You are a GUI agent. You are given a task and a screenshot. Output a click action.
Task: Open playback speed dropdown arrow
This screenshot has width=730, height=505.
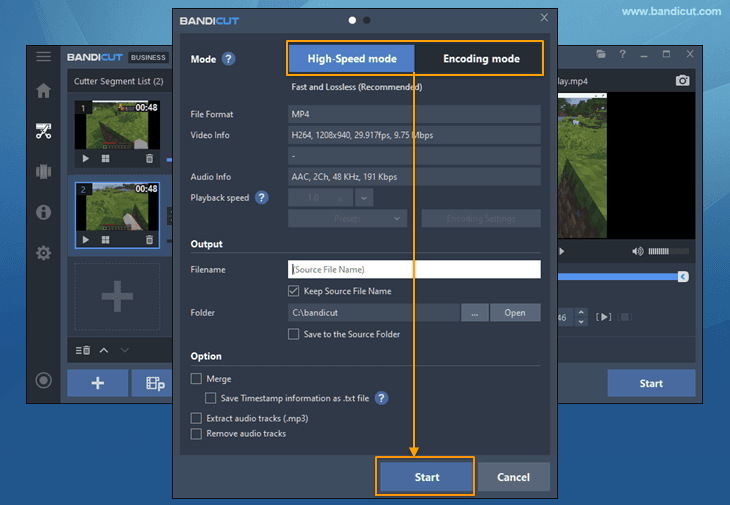coord(364,198)
